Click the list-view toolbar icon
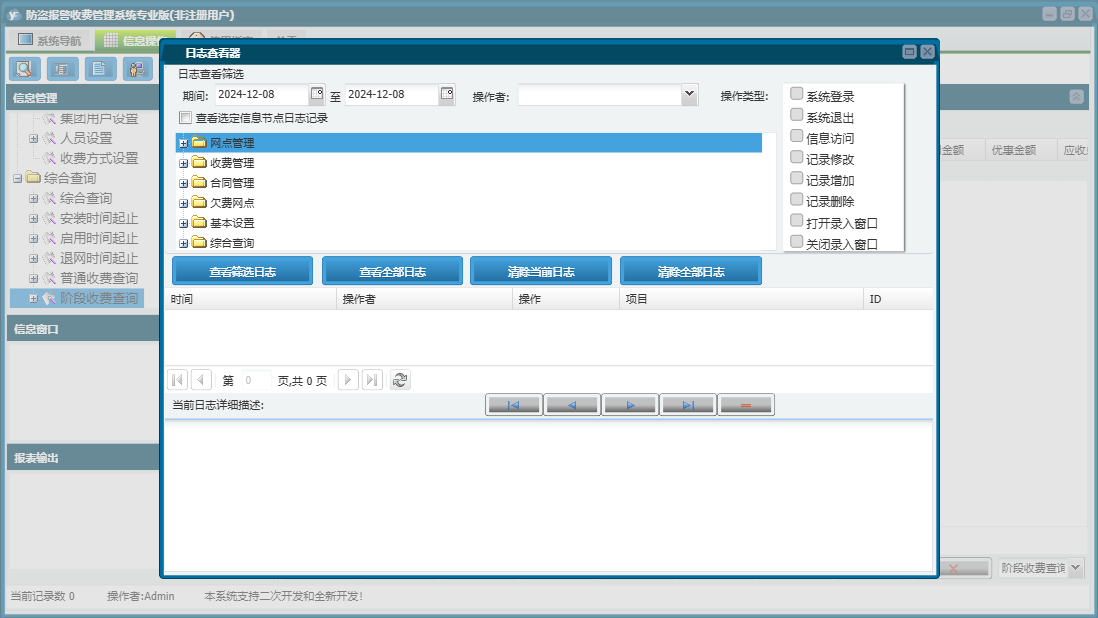The image size is (1098, 618). [62, 69]
